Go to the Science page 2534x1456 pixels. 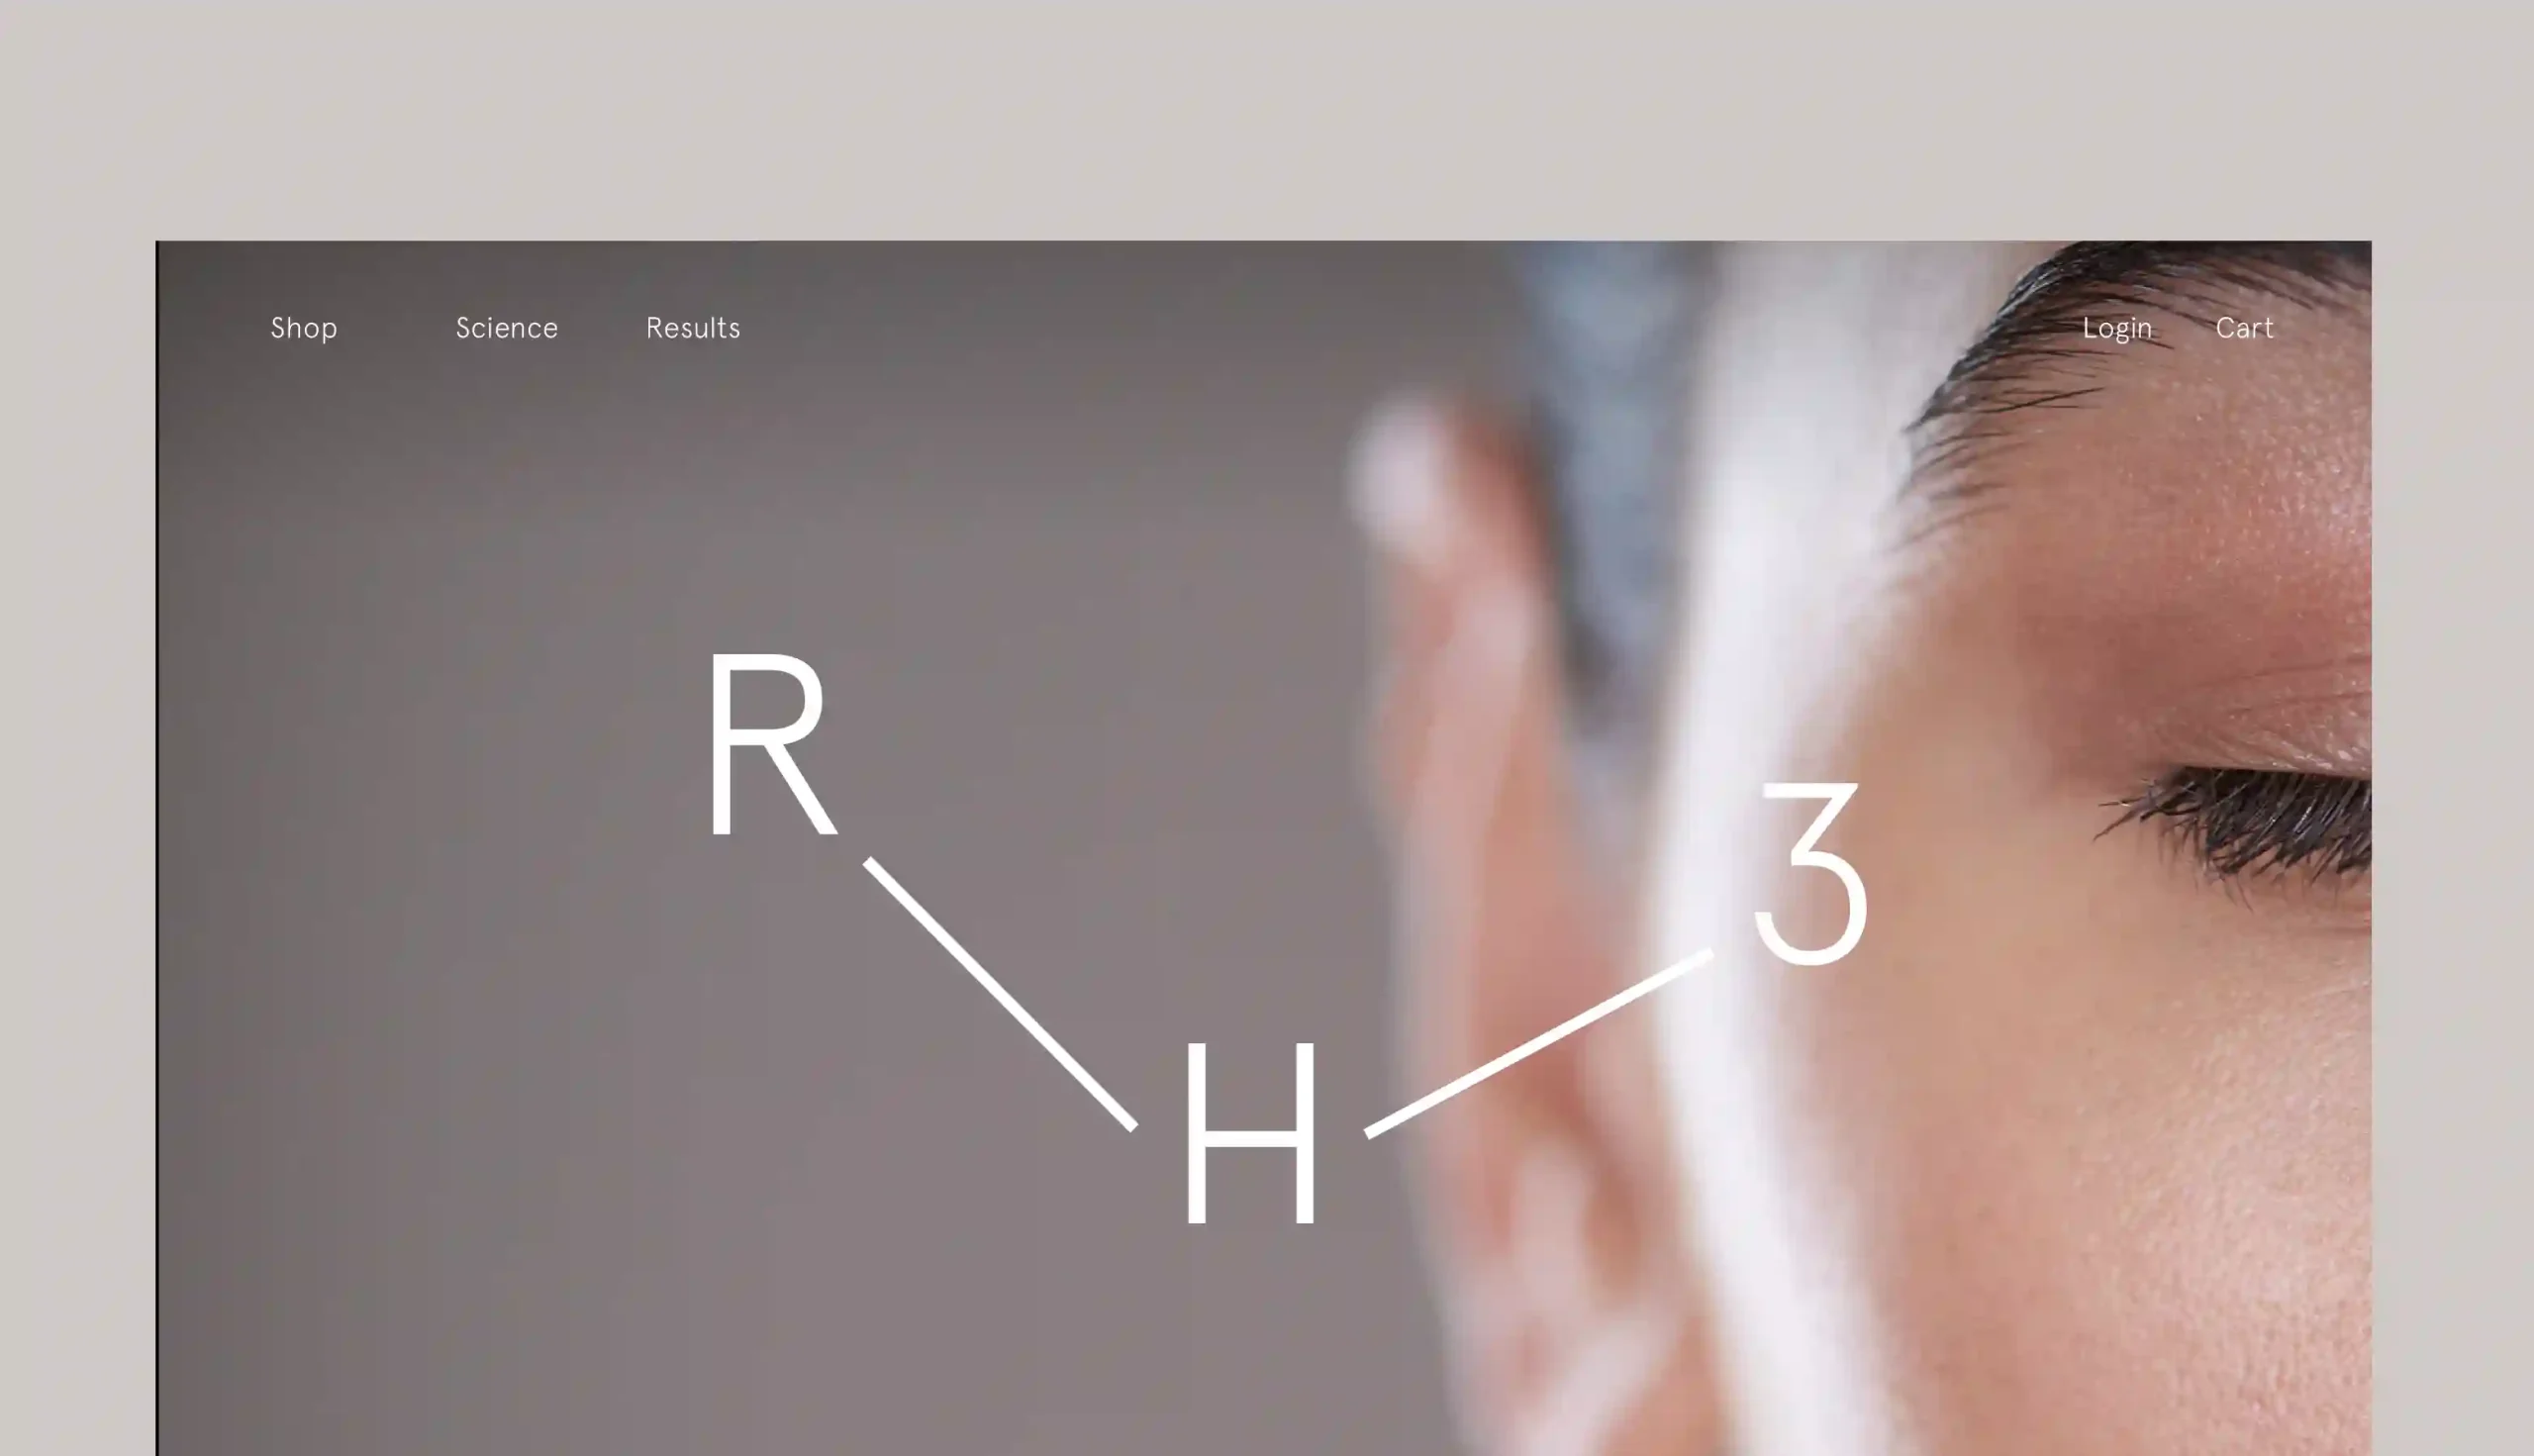[506, 327]
